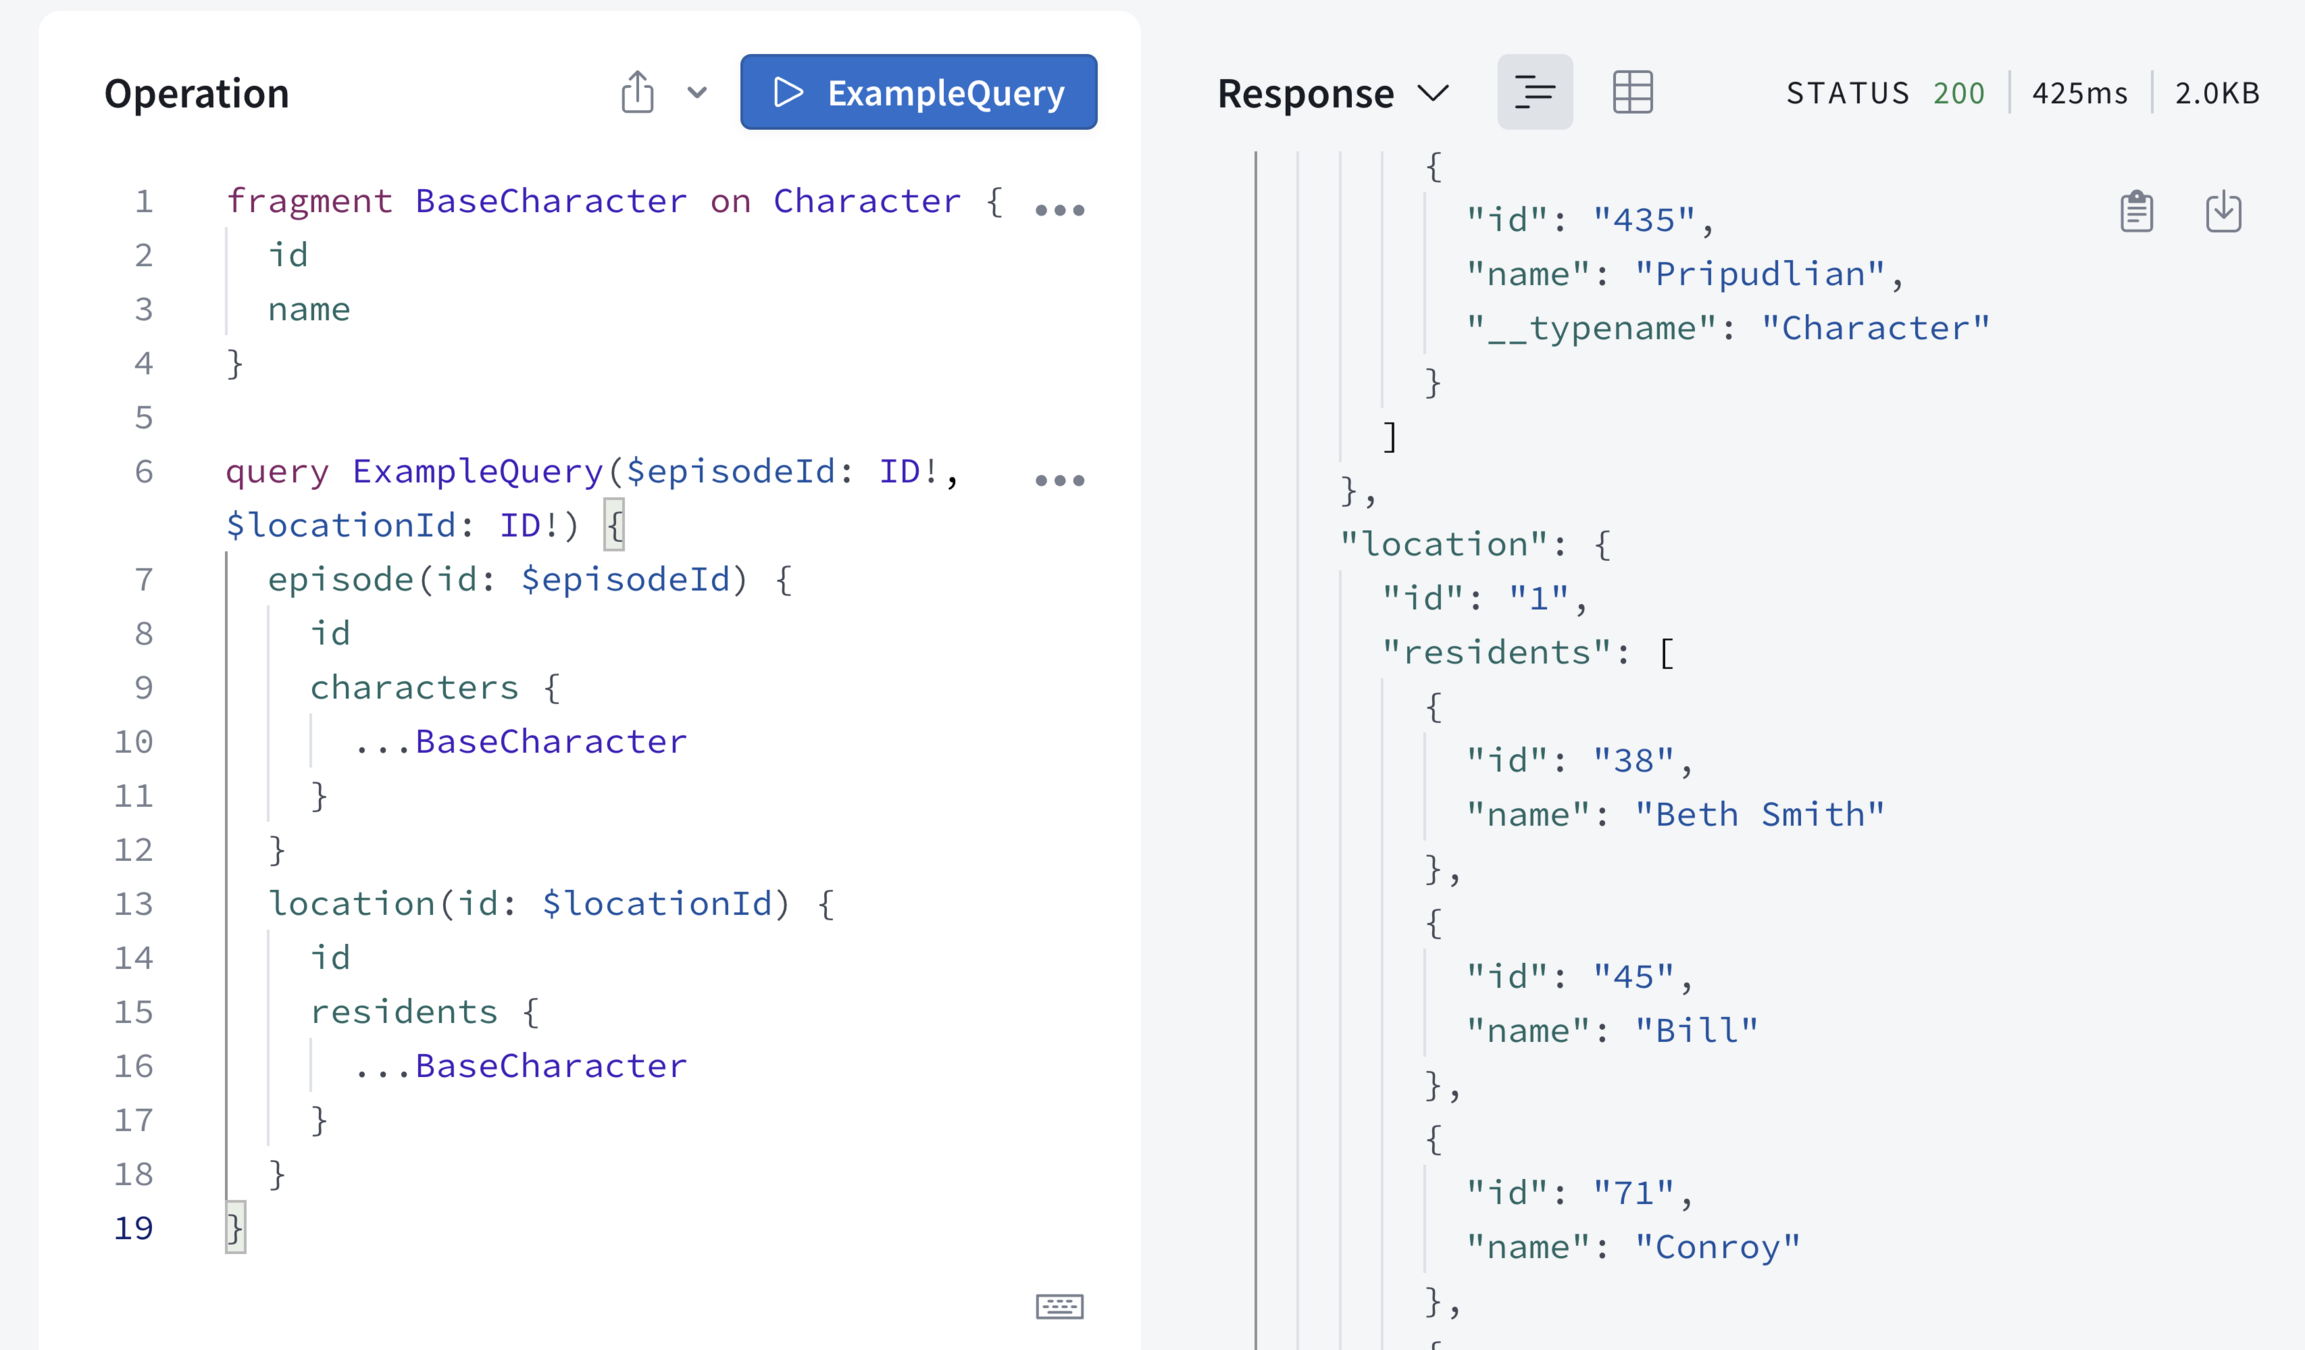
Task: Click the STATUS 200 indicator
Action: pyautogui.click(x=1884, y=93)
